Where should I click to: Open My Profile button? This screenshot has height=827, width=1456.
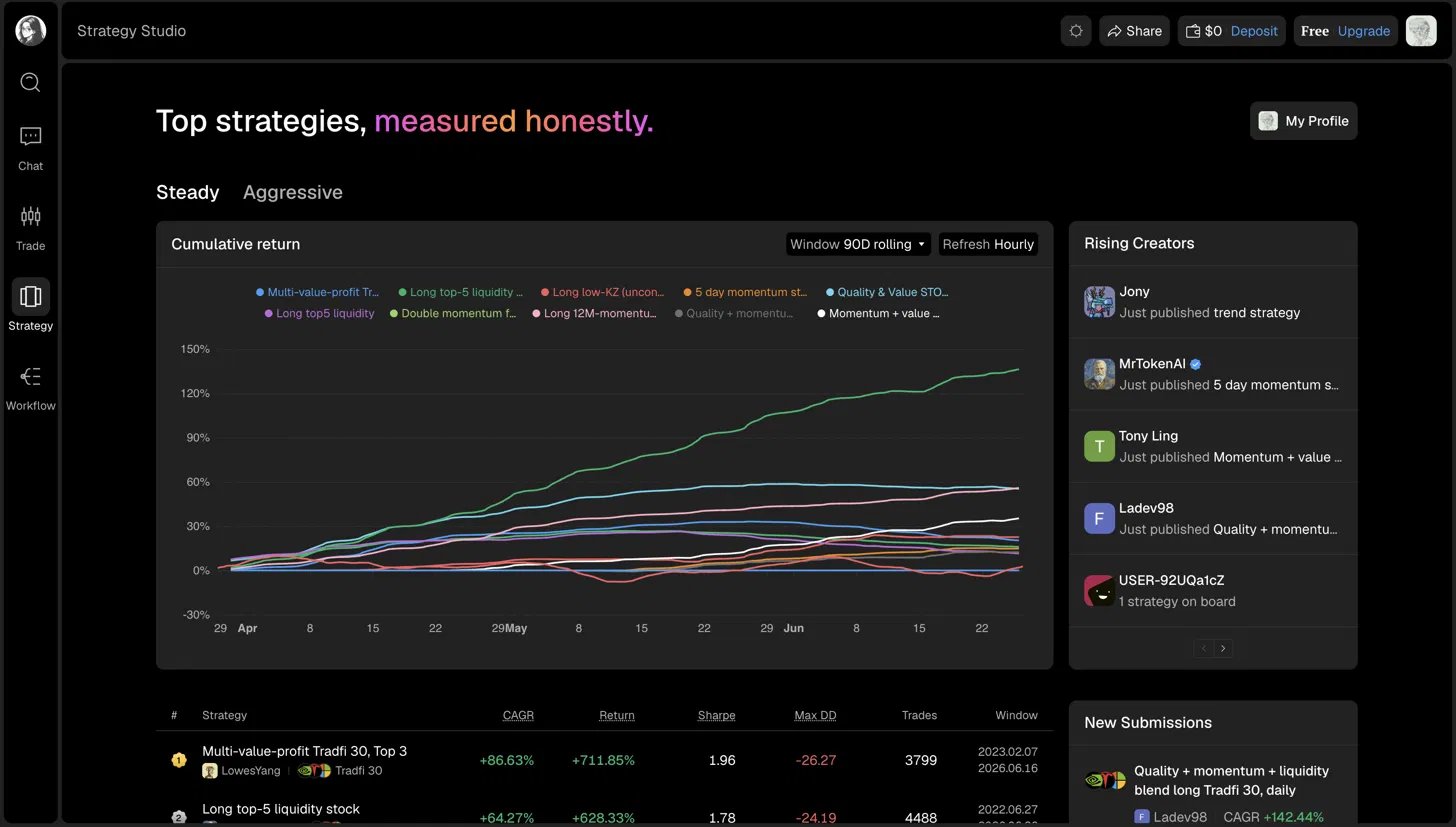(1304, 121)
